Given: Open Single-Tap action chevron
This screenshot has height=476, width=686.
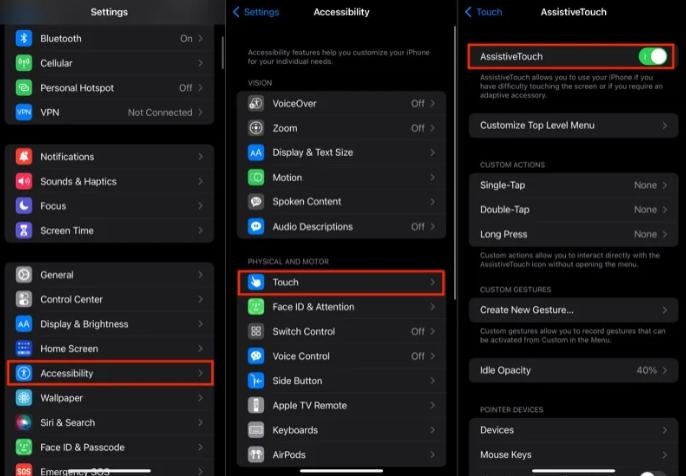Looking at the screenshot, I should tap(665, 185).
